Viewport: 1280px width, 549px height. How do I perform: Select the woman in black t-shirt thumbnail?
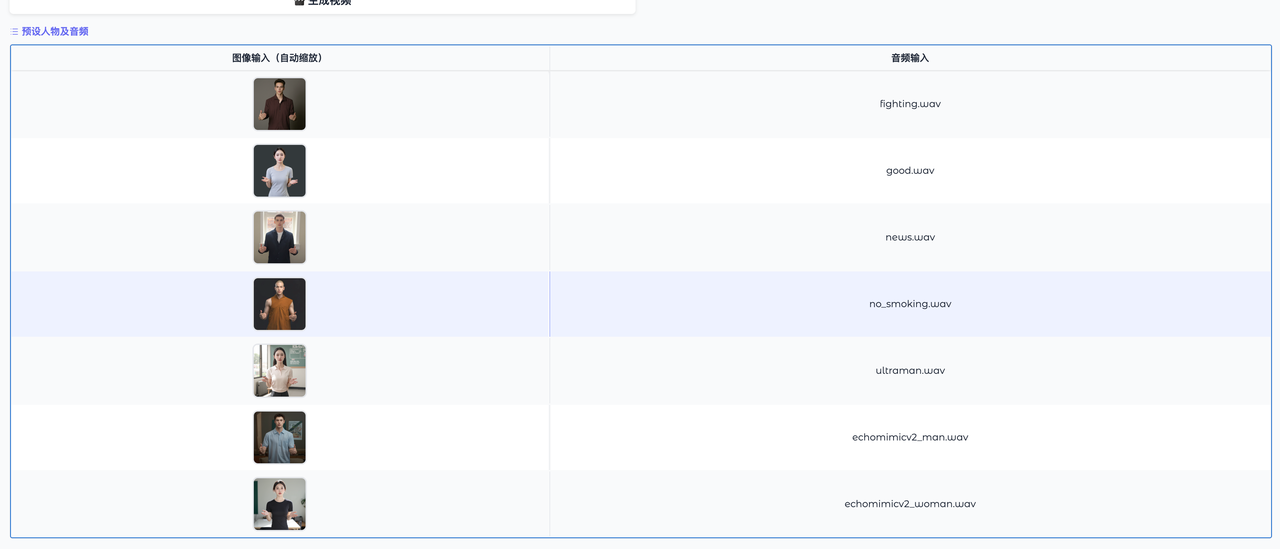click(x=279, y=504)
